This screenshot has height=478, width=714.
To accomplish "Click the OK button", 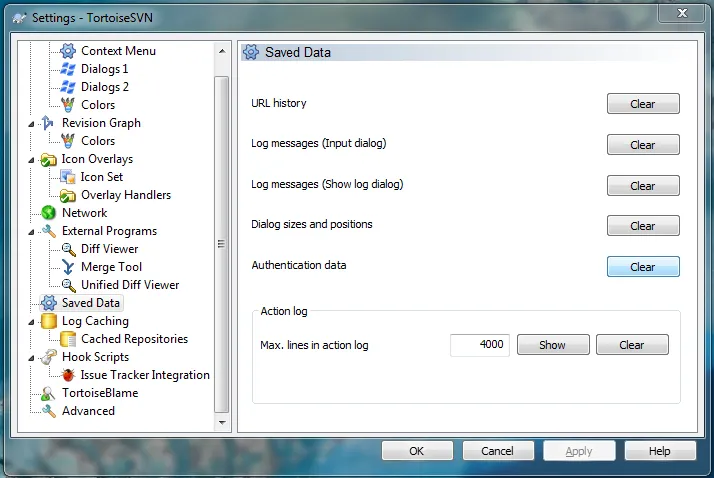I will point(417,451).
